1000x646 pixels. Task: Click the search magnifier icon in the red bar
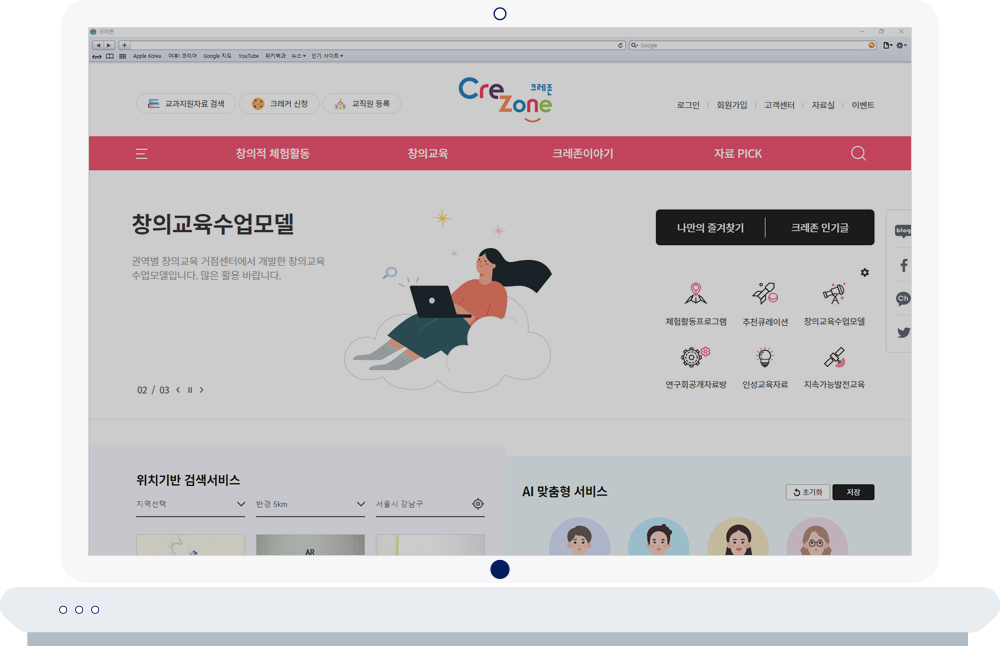pos(858,153)
